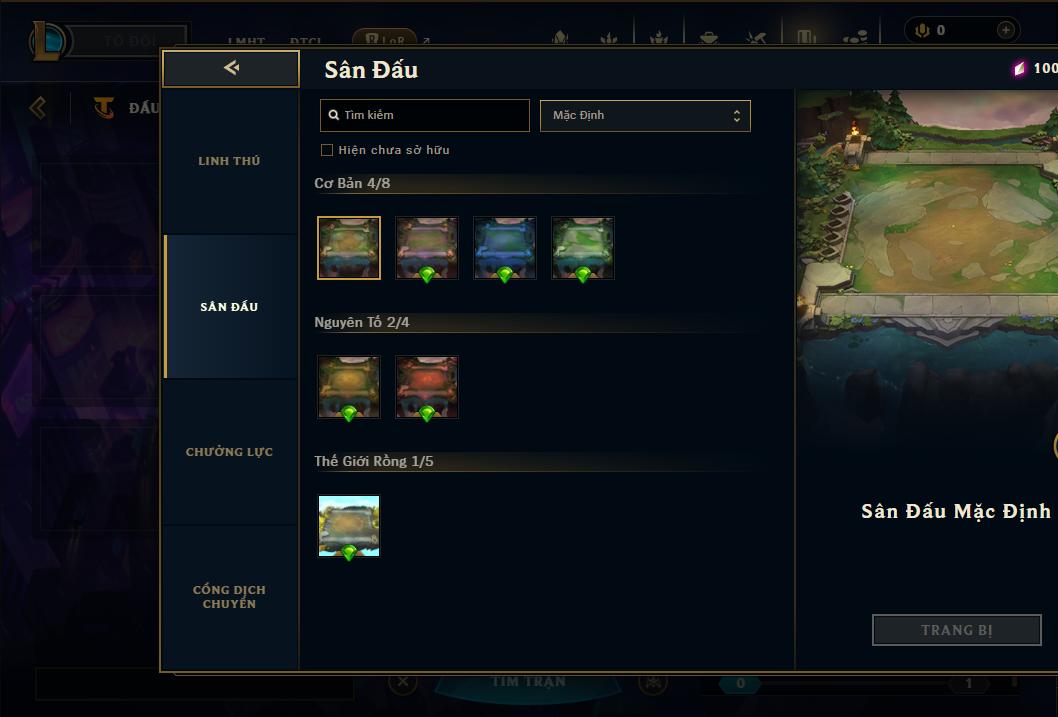Select the Sân Đấu tab
The height and width of the screenshot is (717, 1058).
click(x=230, y=307)
